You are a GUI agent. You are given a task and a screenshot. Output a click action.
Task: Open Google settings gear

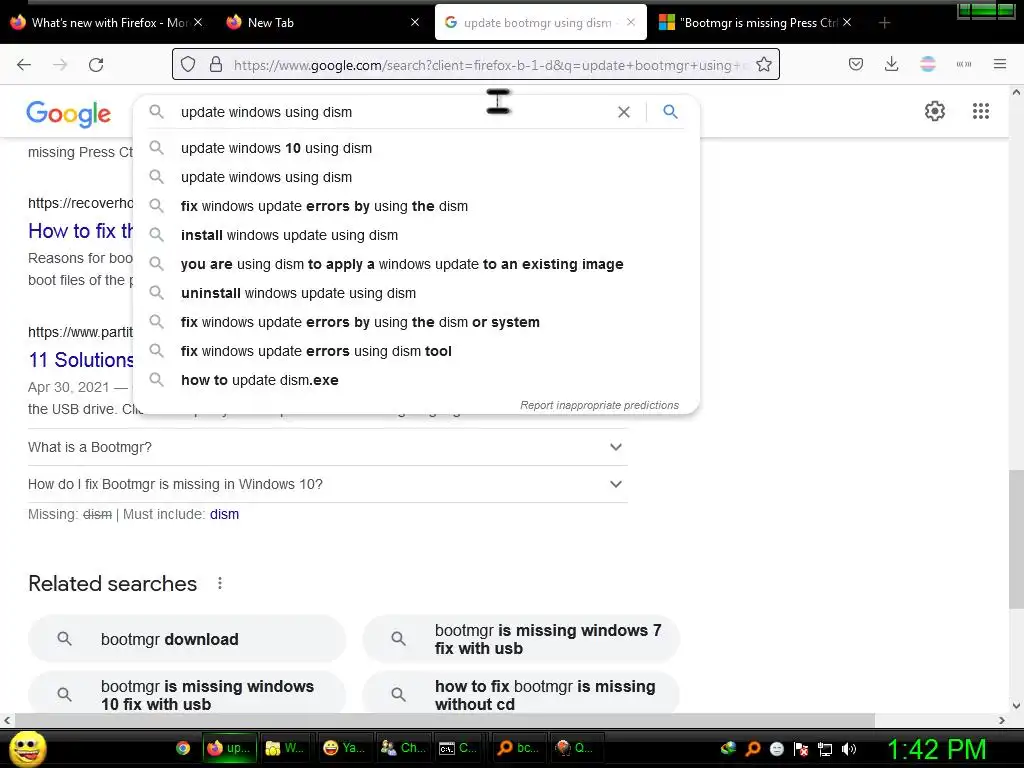[x=935, y=111]
